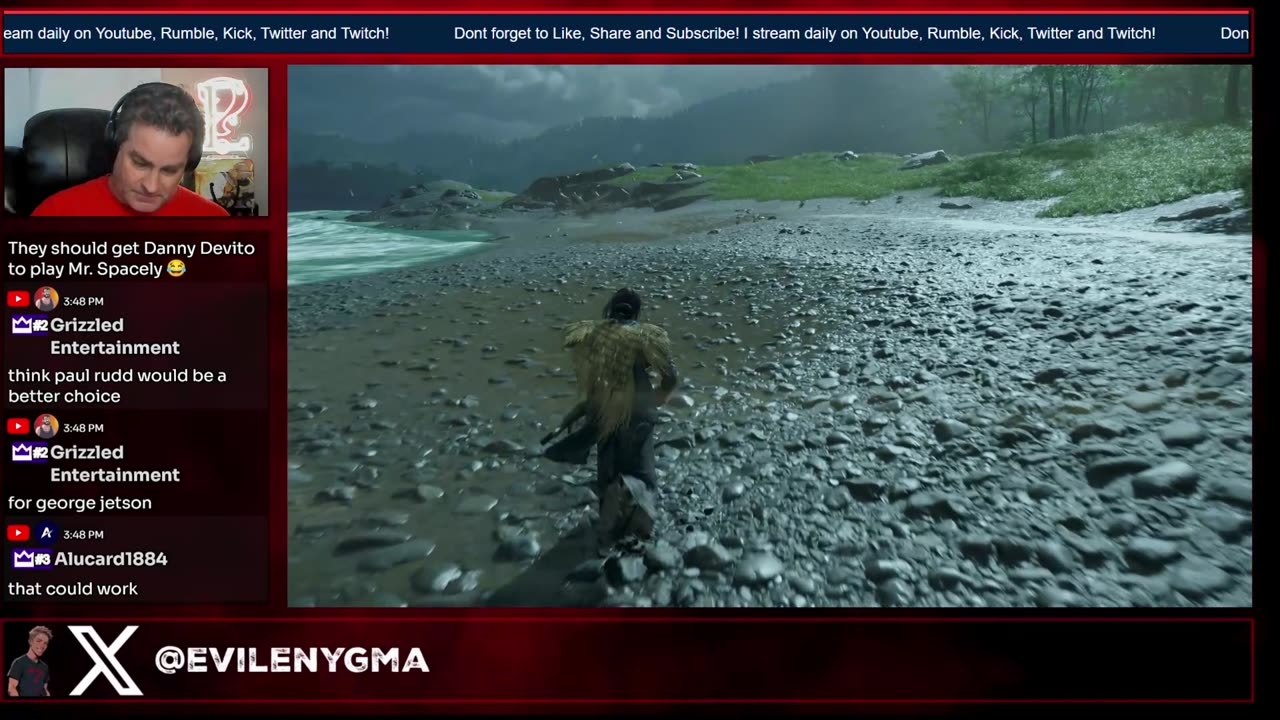Image resolution: width=1280 pixels, height=720 pixels.
Task: Open Alucard1884 username in chat
Action: pyautogui.click(x=111, y=559)
